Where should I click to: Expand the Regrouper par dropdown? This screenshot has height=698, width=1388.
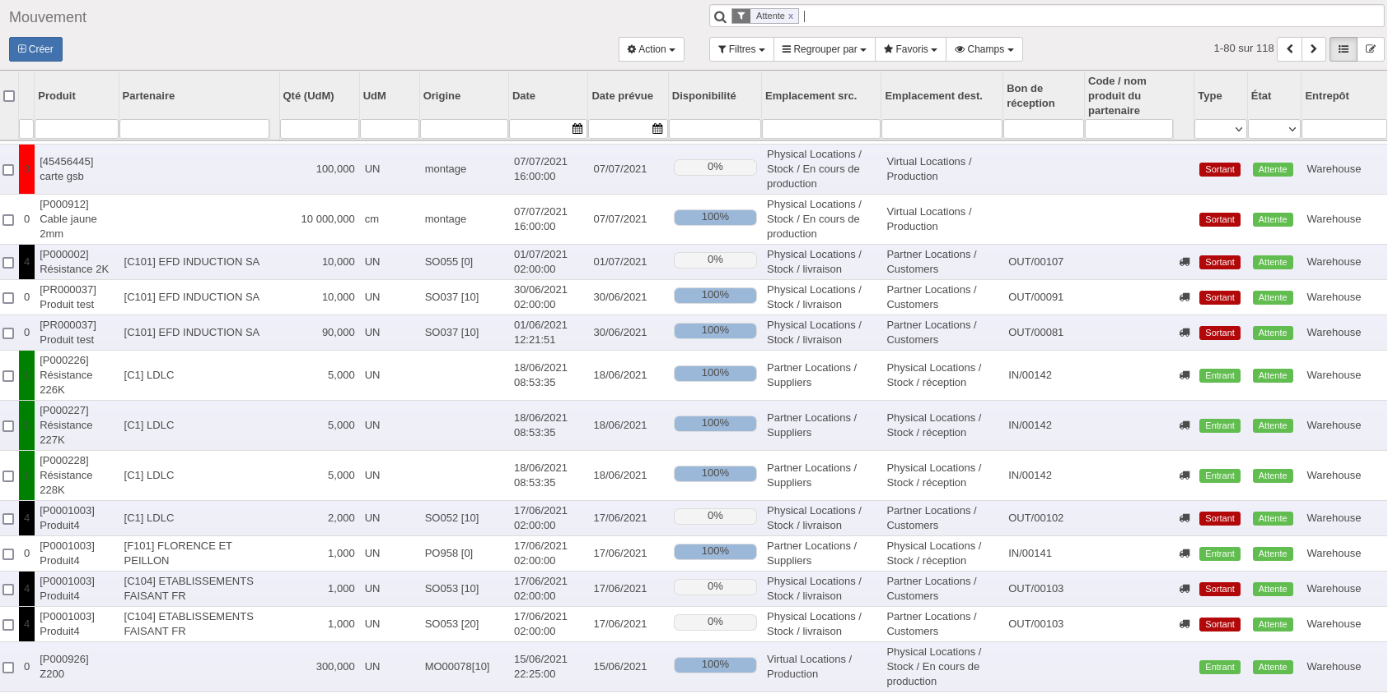[x=824, y=49]
